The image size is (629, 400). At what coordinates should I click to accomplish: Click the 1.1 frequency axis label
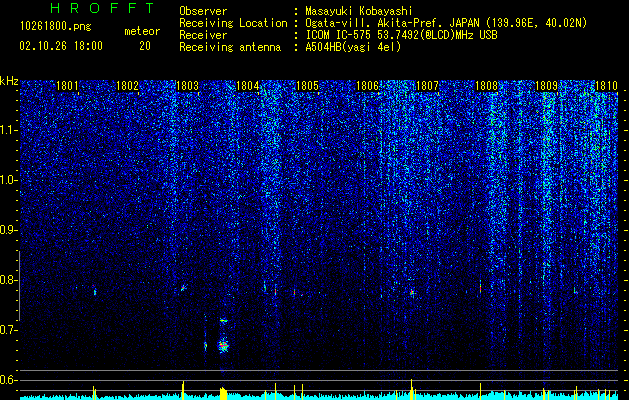8,130
